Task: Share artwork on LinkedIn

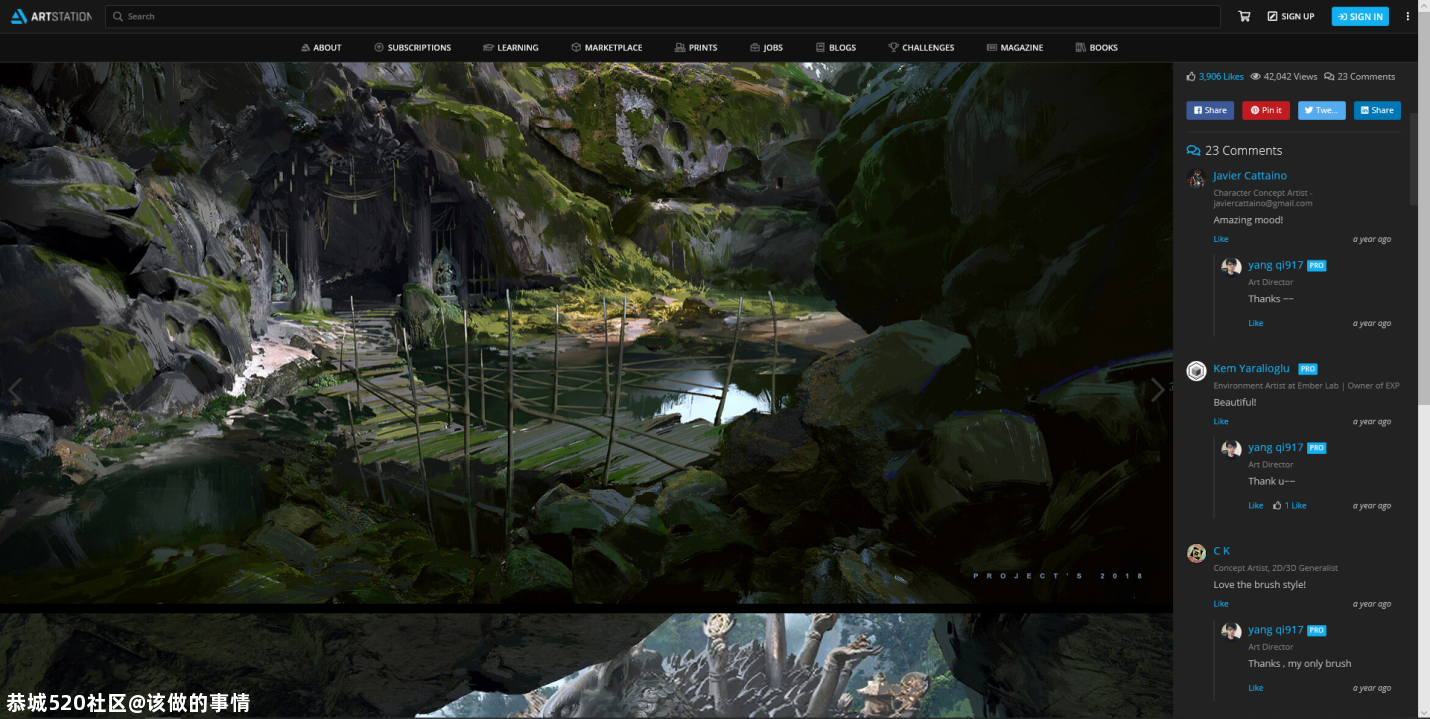Action: tap(1377, 110)
